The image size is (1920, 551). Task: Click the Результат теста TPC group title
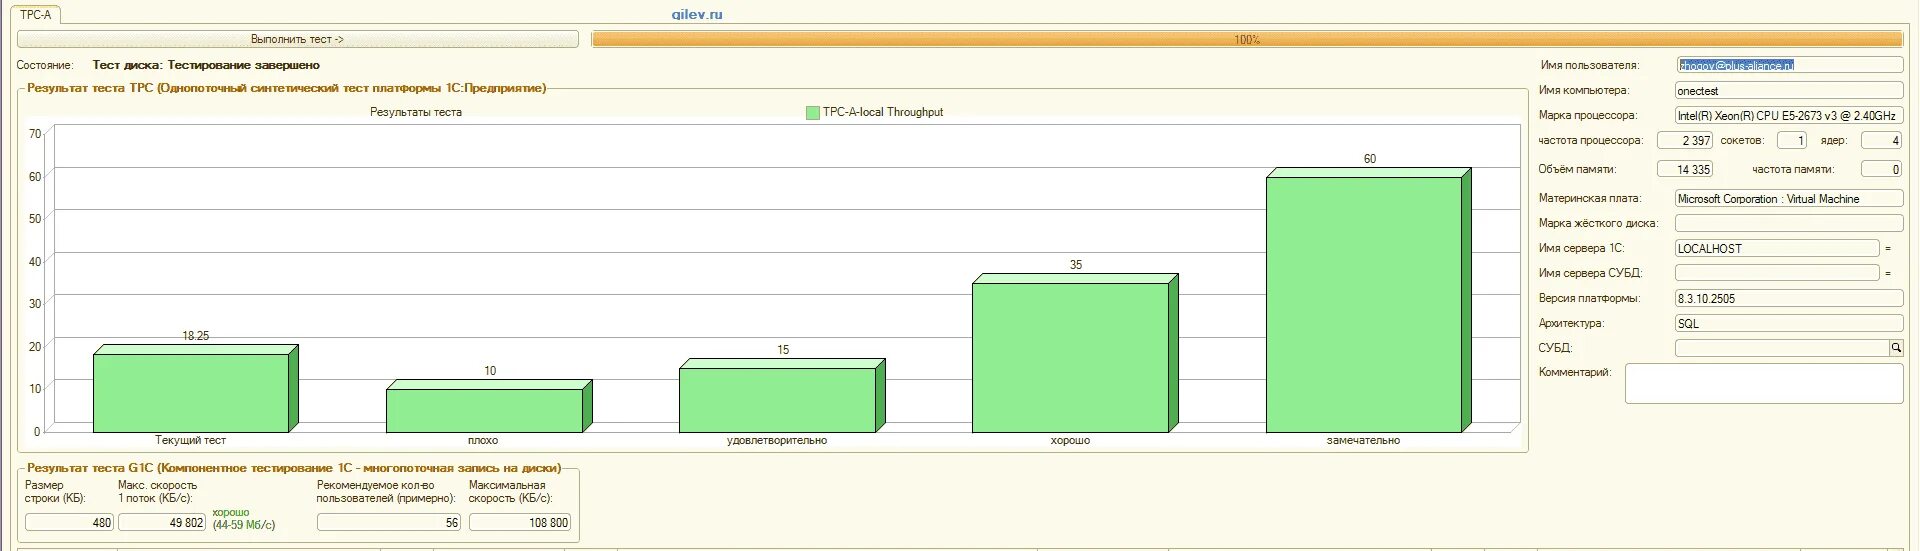pos(287,88)
